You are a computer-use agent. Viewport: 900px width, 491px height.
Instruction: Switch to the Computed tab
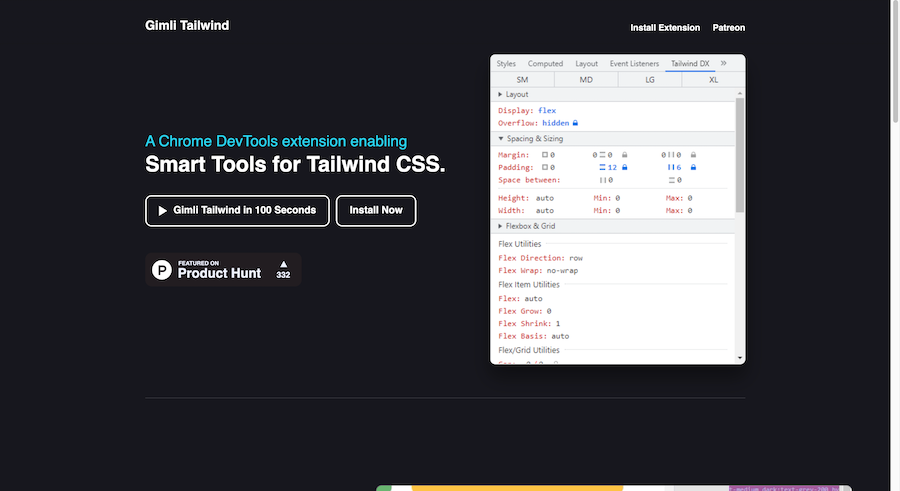(545, 64)
